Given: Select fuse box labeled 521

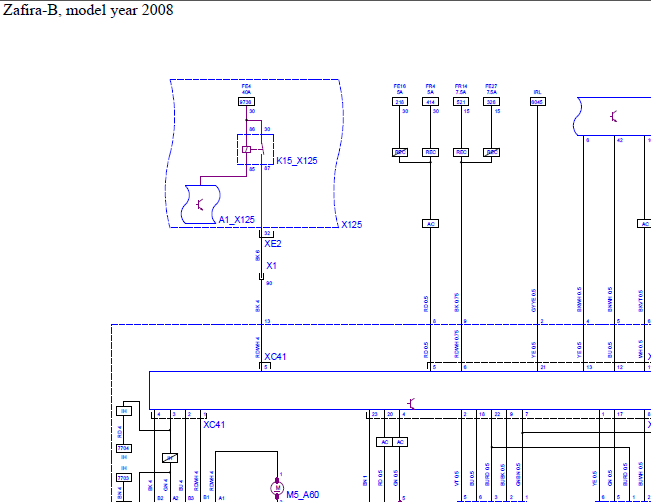Looking at the screenshot, I should click(461, 102).
